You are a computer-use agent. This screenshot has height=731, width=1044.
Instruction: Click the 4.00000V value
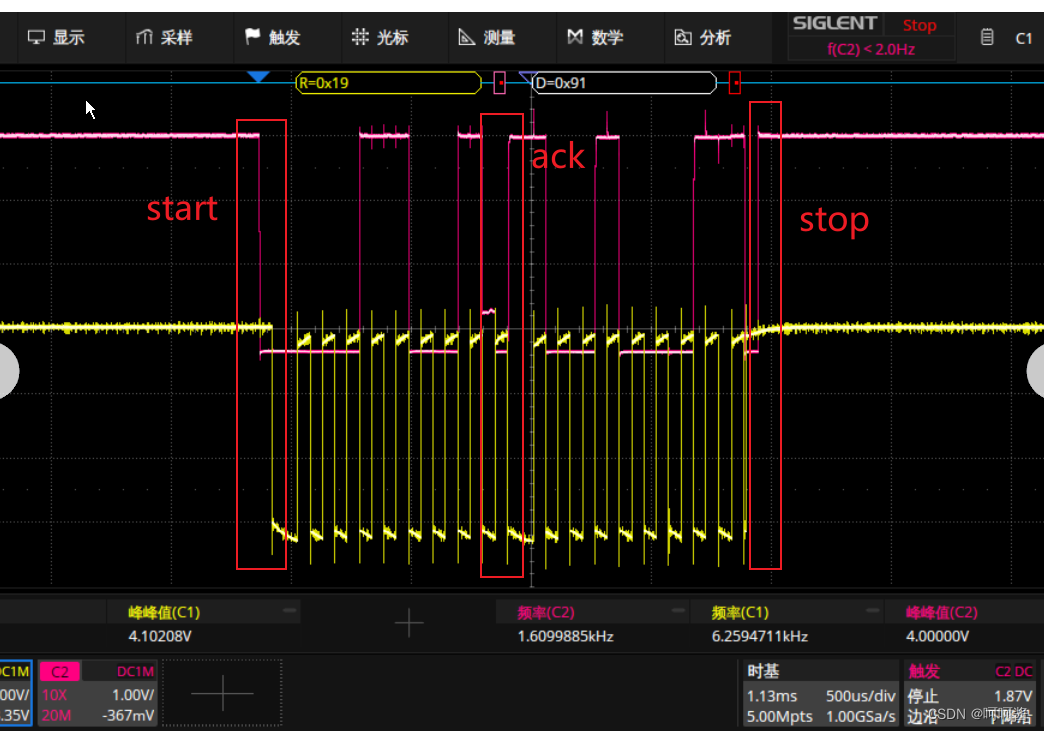coord(937,636)
